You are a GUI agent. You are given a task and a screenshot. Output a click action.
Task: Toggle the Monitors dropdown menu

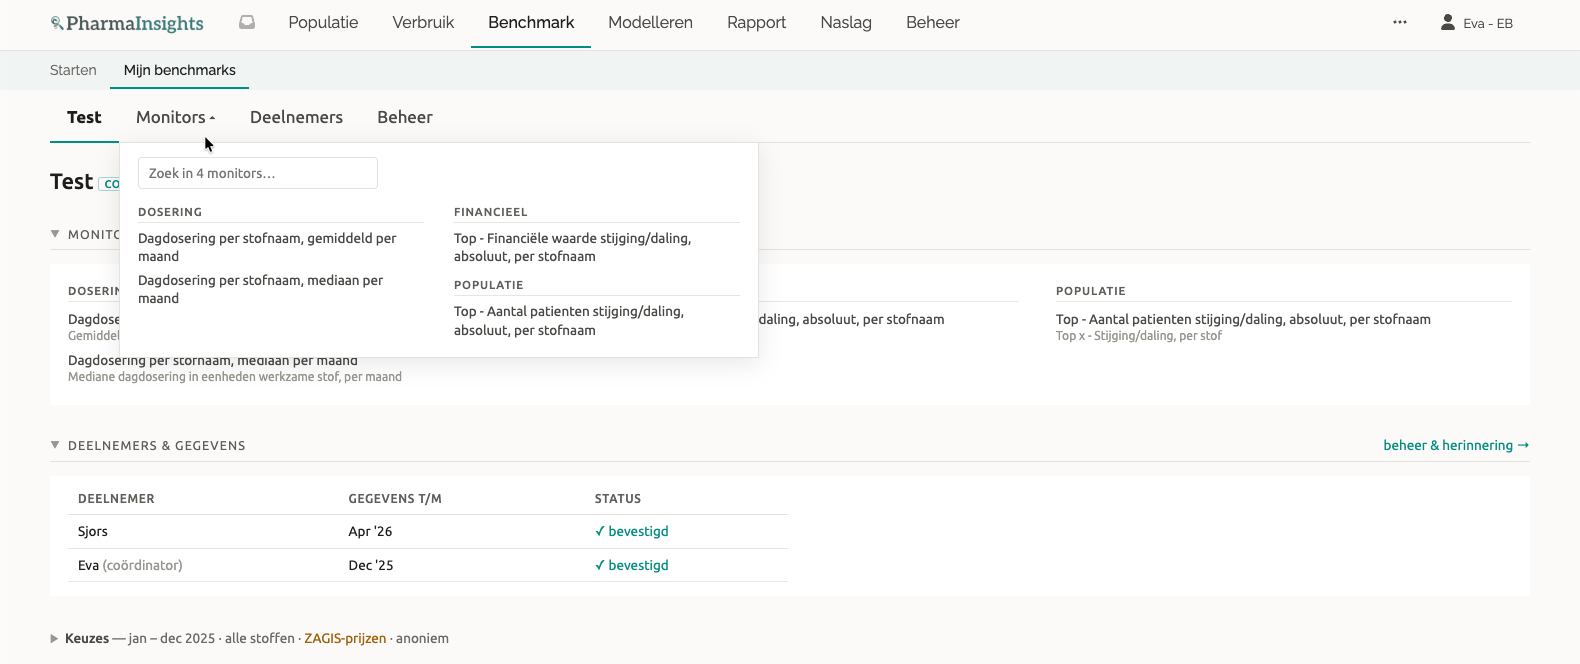coord(176,117)
